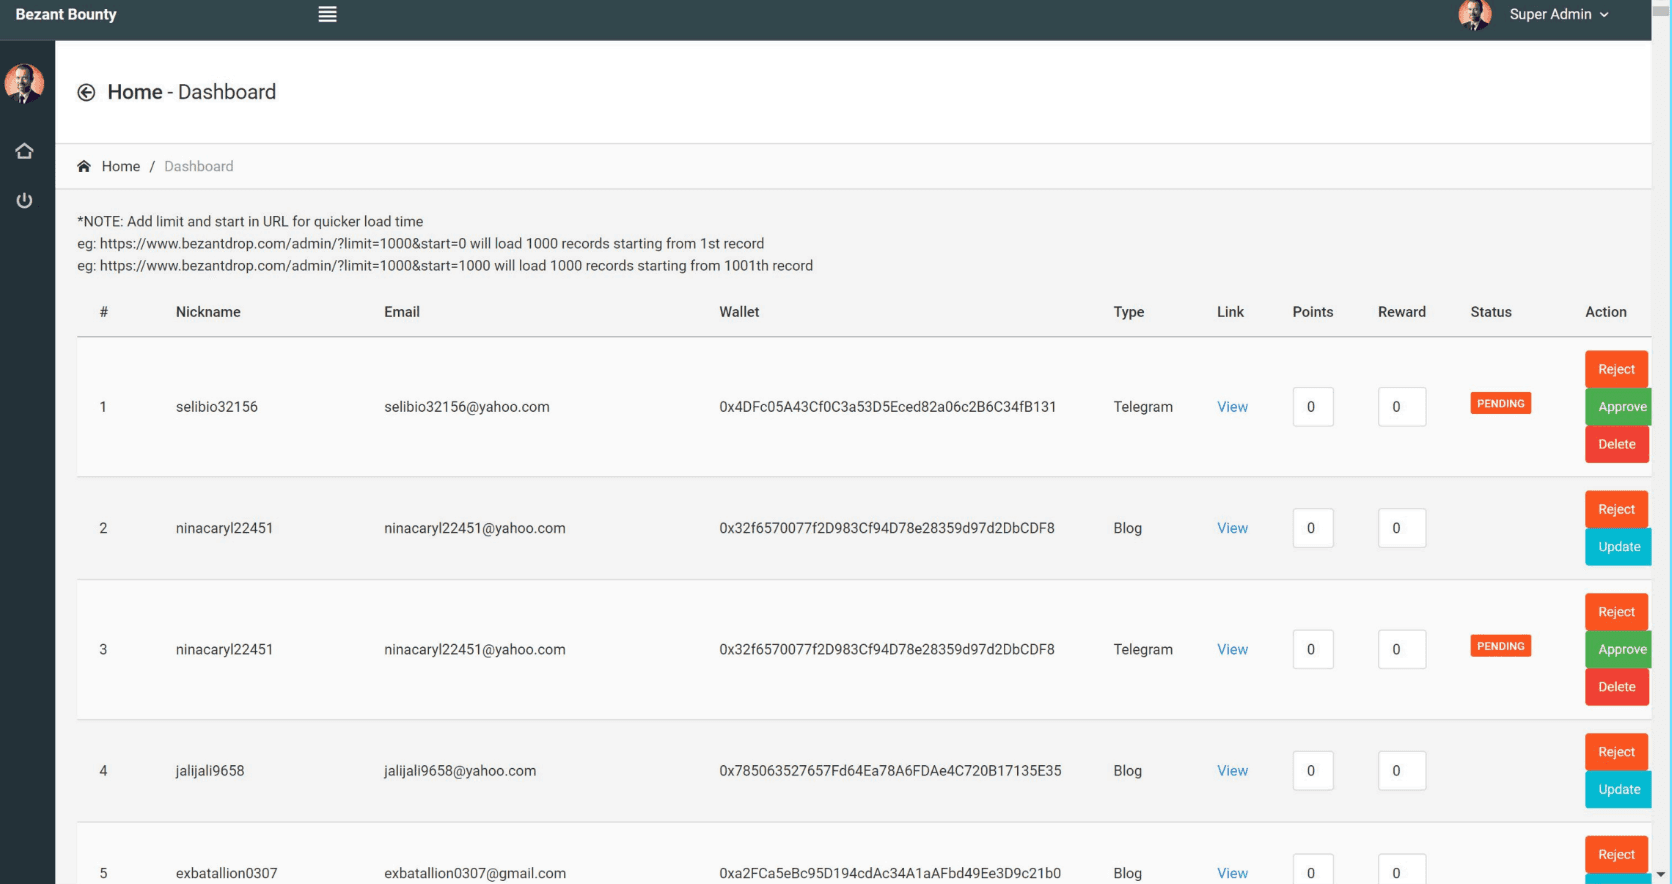Click the top-right admin avatar picture
1672x884 pixels.
pyautogui.click(x=1474, y=14)
